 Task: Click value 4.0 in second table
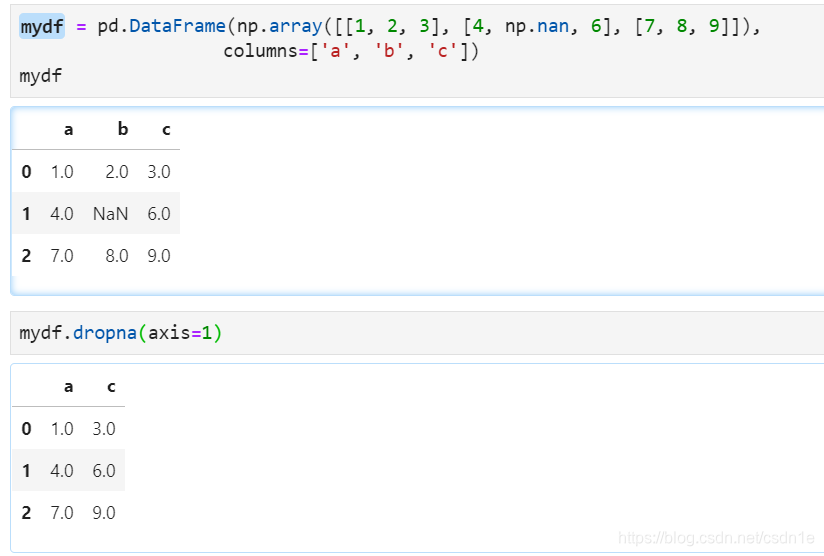click(62, 471)
